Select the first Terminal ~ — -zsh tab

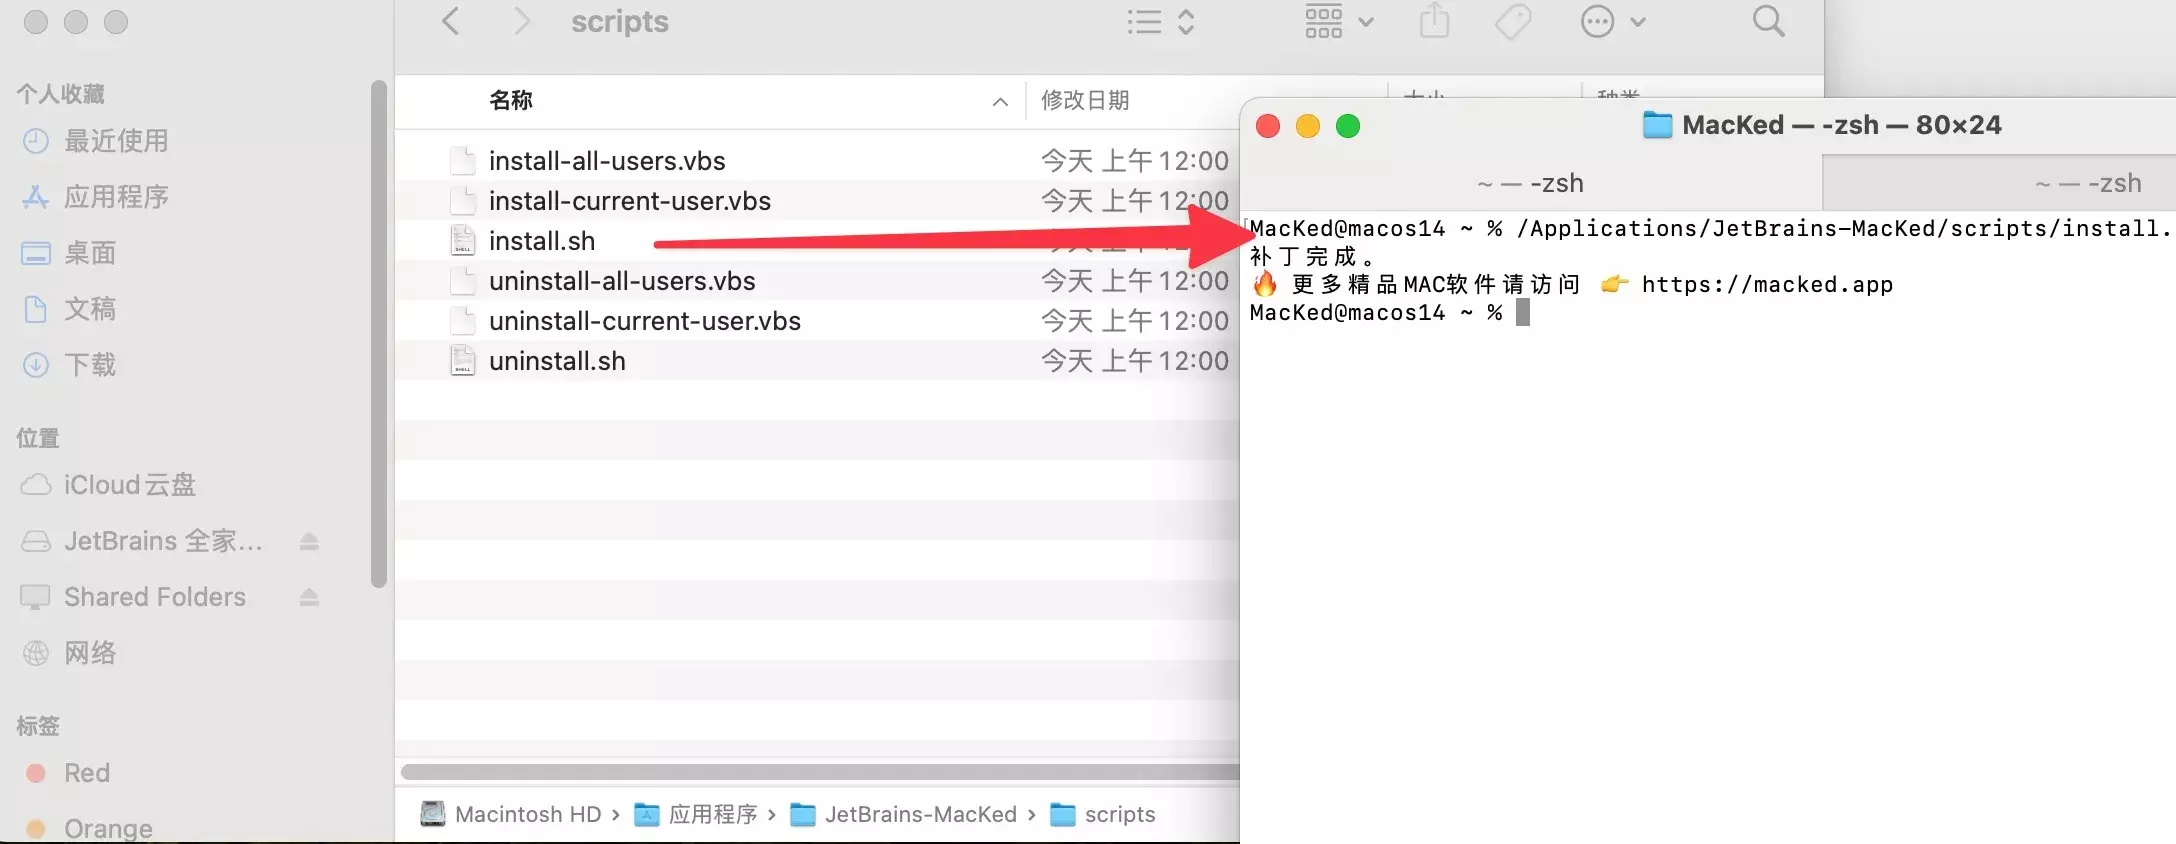1531,183
